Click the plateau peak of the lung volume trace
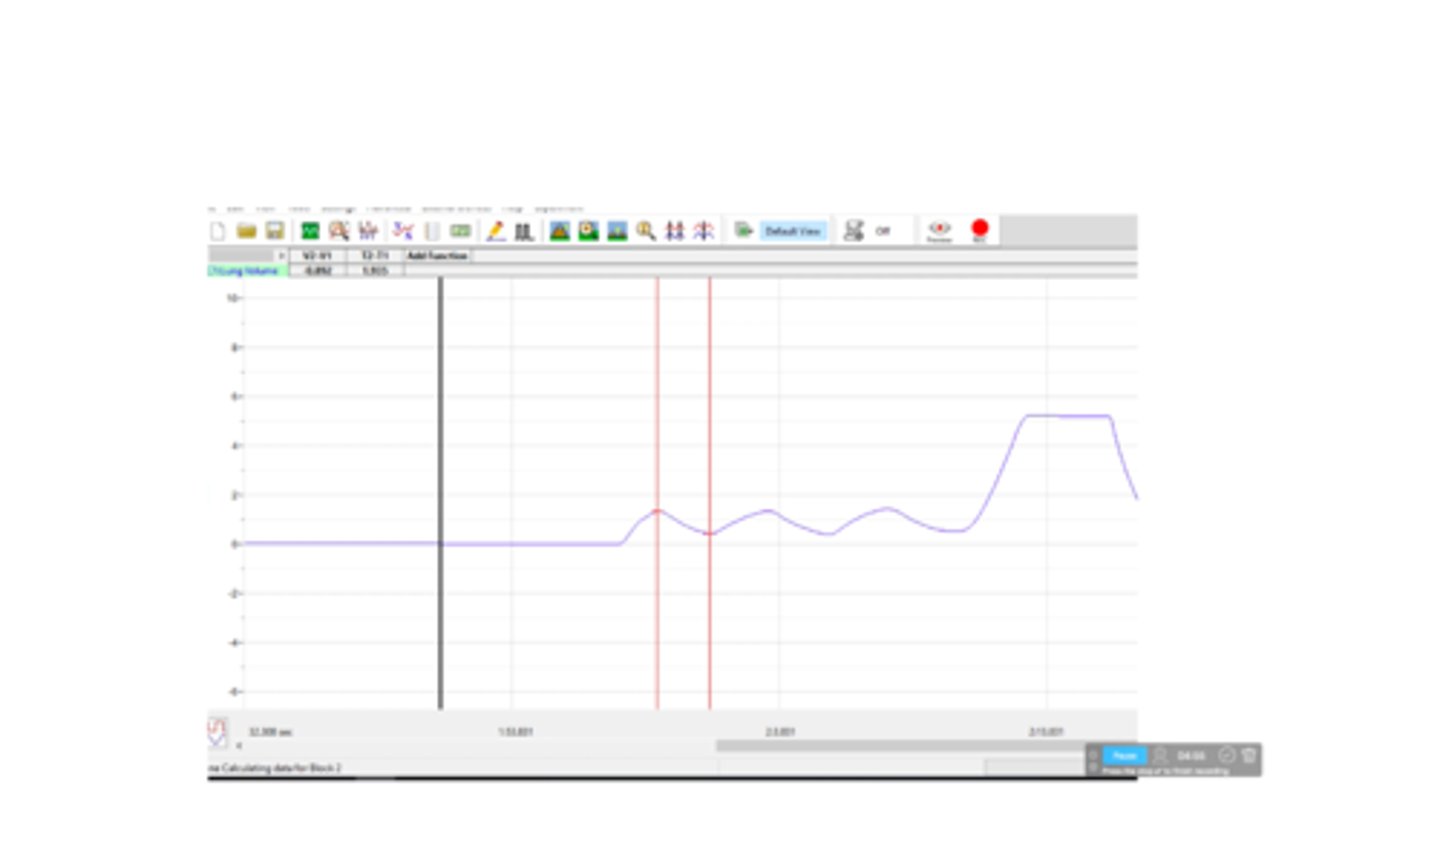This screenshot has height=846, width=1440. (x=1068, y=416)
